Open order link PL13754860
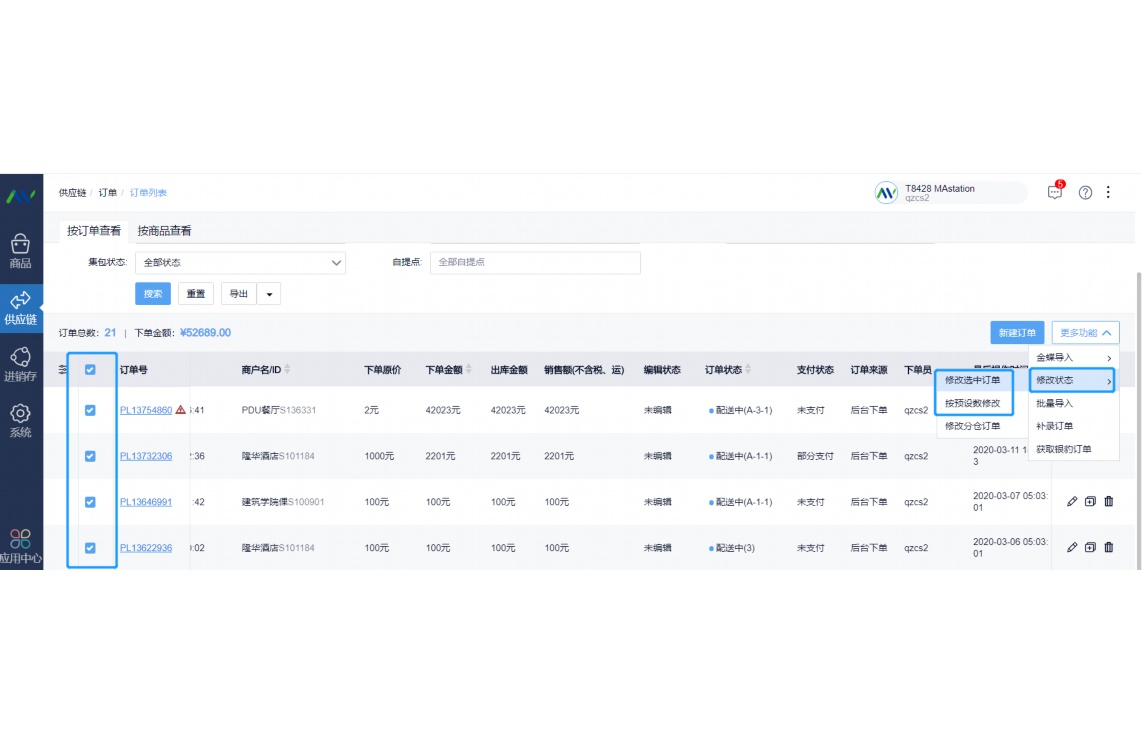1142x742 pixels. pos(146,410)
